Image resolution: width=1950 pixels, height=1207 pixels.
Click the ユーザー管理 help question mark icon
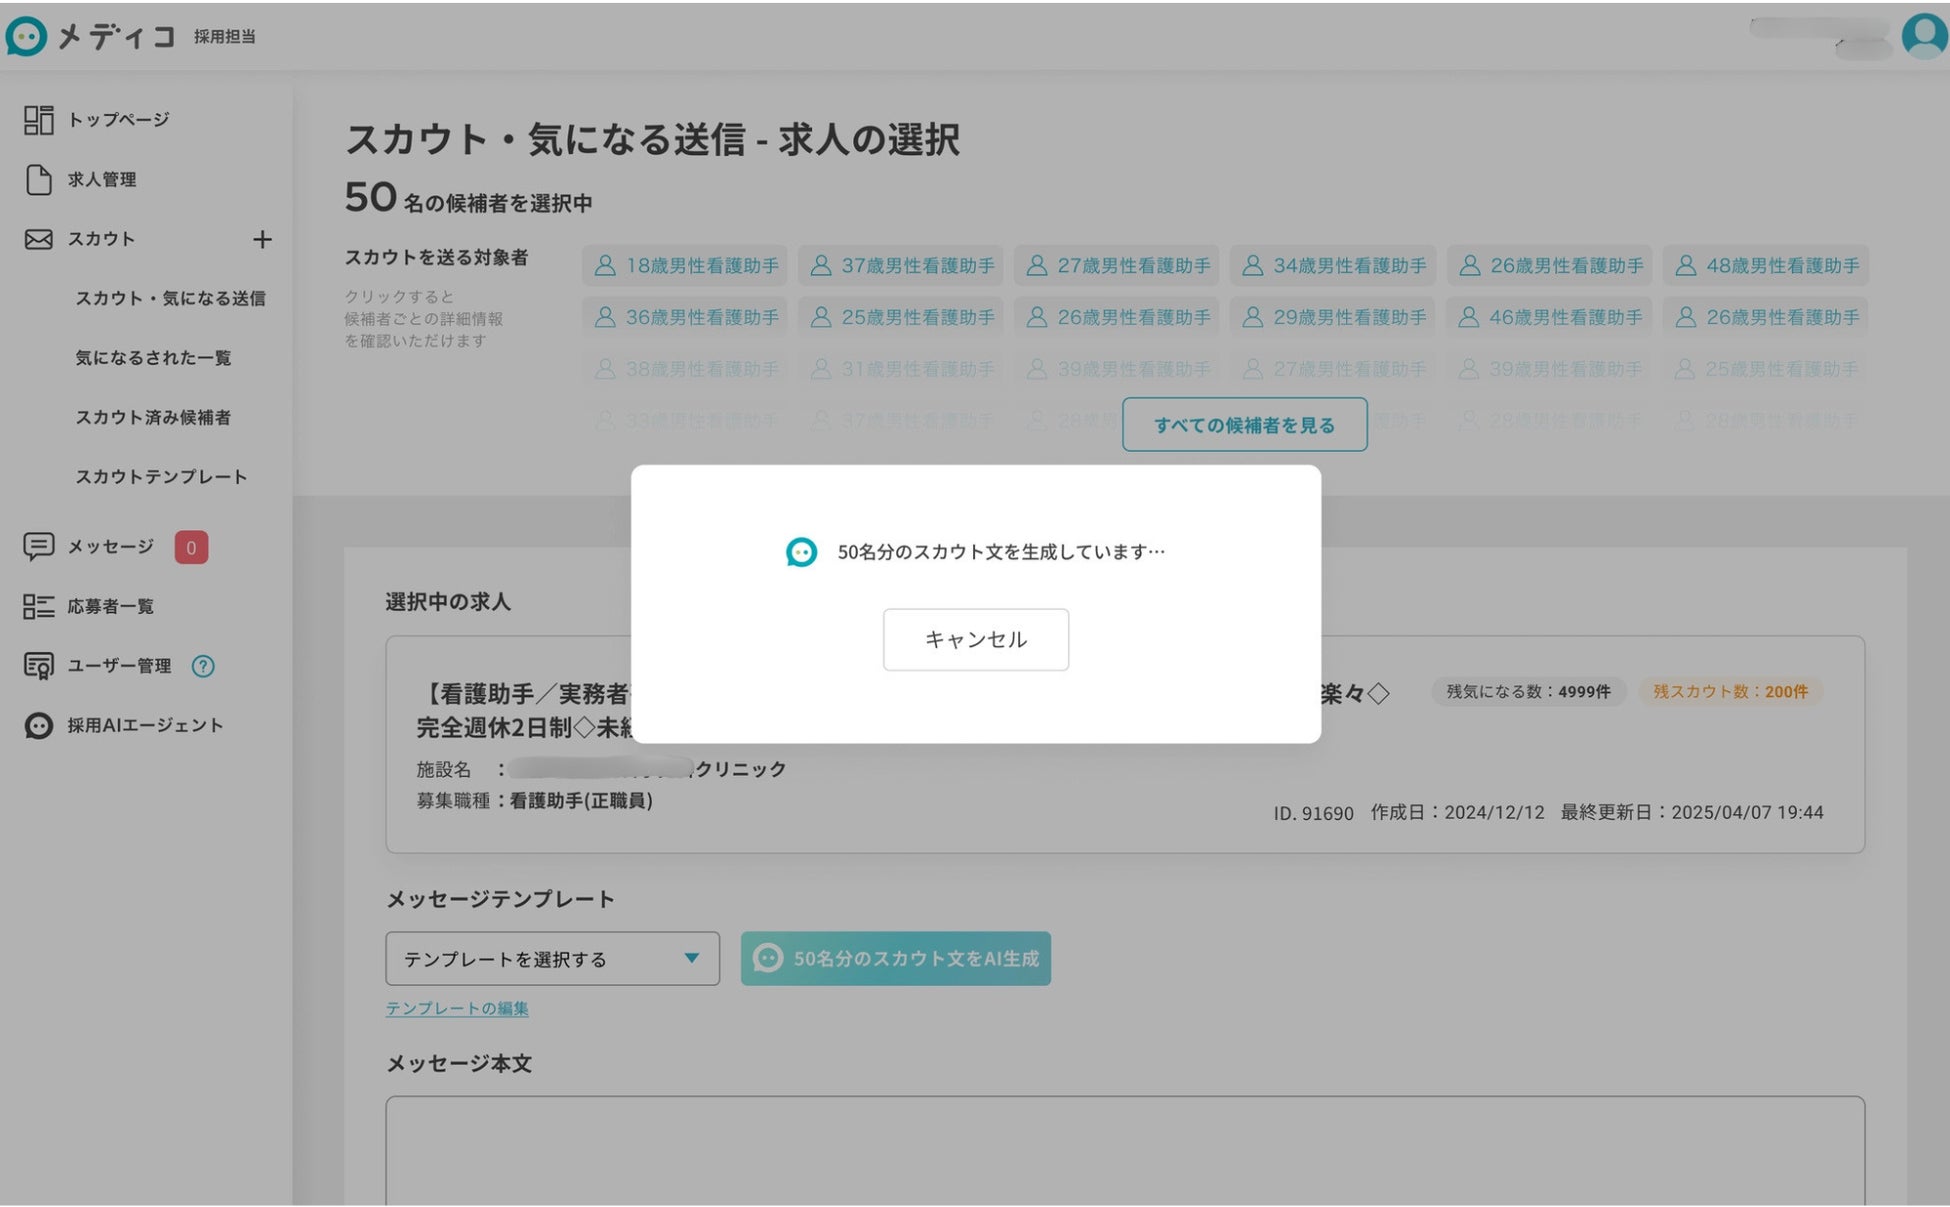pos(203,666)
